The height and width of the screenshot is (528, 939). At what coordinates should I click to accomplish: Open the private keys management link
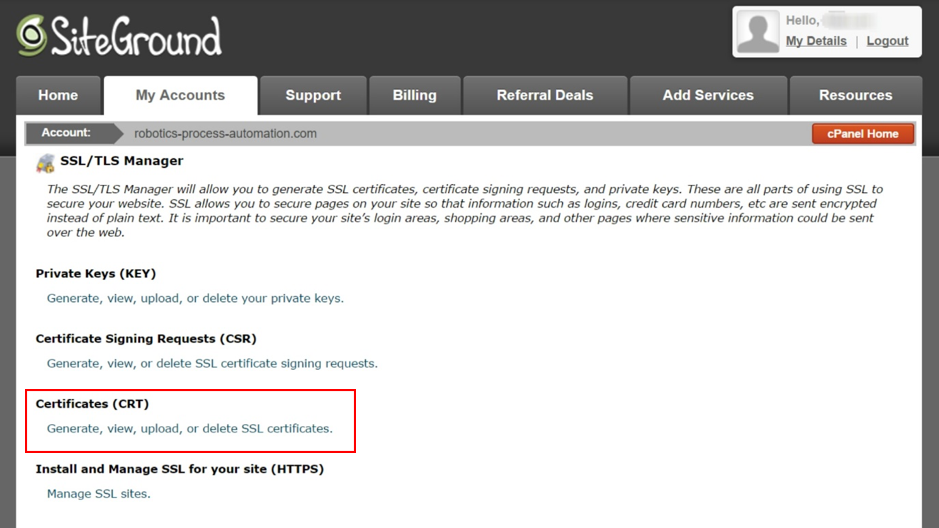click(x=195, y=298)
